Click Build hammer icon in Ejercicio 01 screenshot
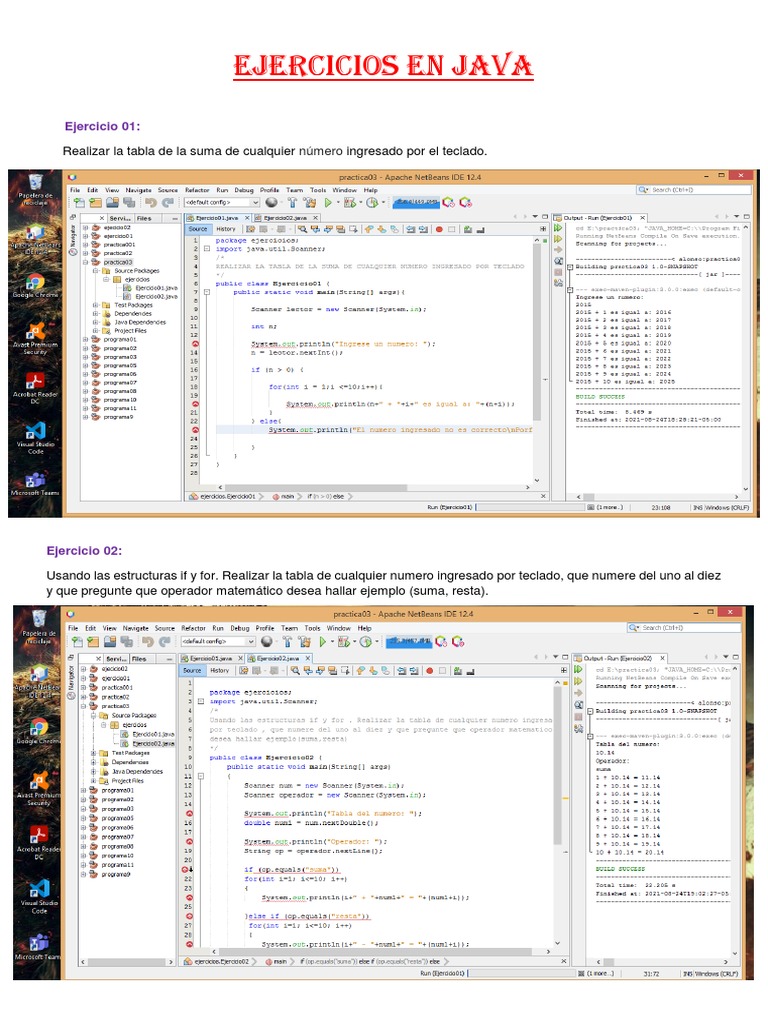 292,203
